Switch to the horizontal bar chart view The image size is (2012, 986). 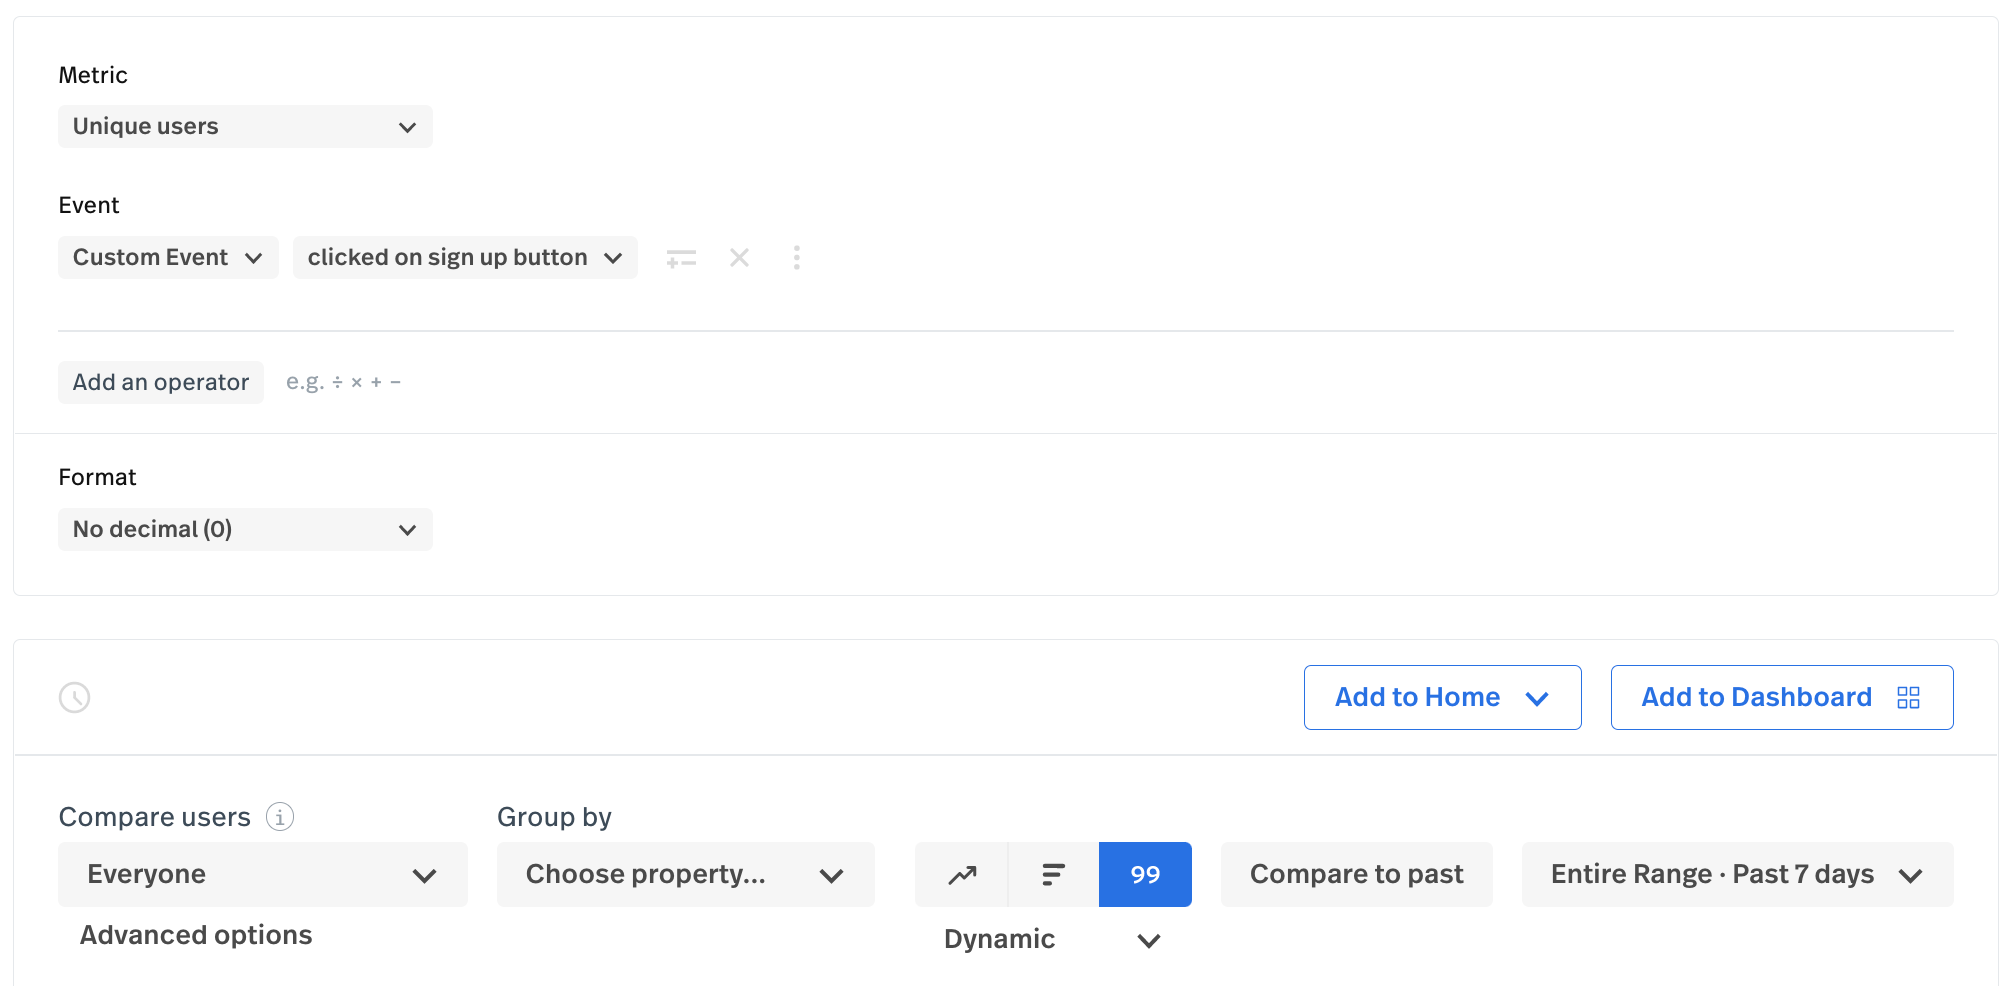1053,875
